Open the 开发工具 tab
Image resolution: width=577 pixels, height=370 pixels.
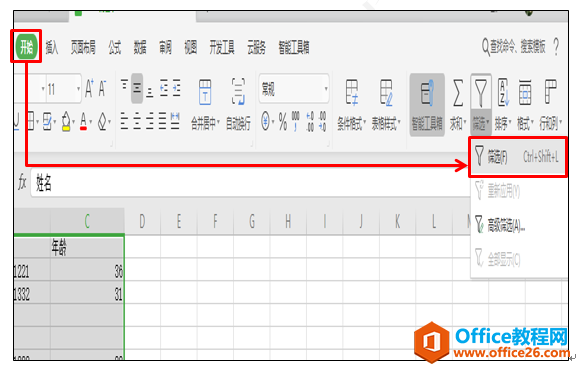tap(222, 47)
